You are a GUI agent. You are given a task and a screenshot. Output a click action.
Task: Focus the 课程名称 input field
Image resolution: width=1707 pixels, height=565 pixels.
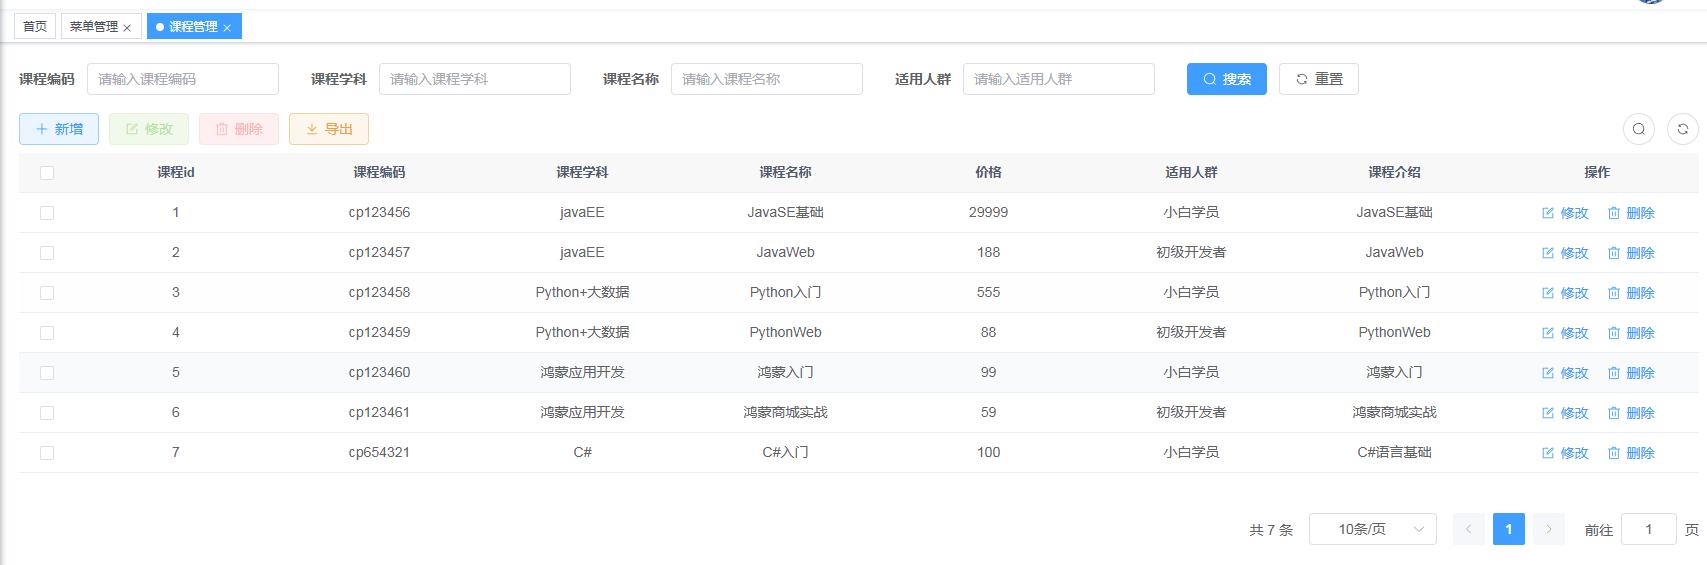tap(767, 79)
